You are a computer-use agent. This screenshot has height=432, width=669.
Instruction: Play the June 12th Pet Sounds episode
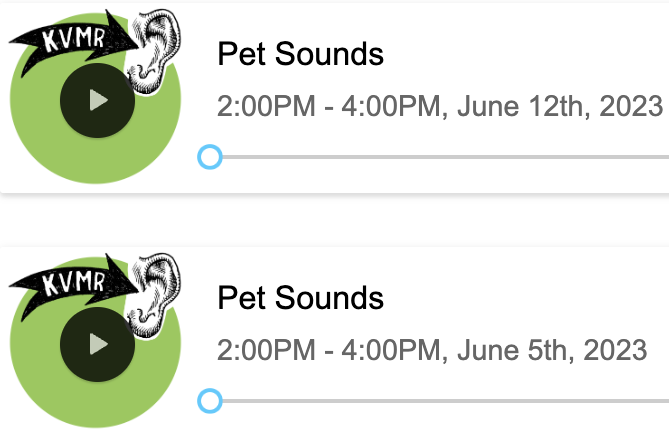coord(97,100)
